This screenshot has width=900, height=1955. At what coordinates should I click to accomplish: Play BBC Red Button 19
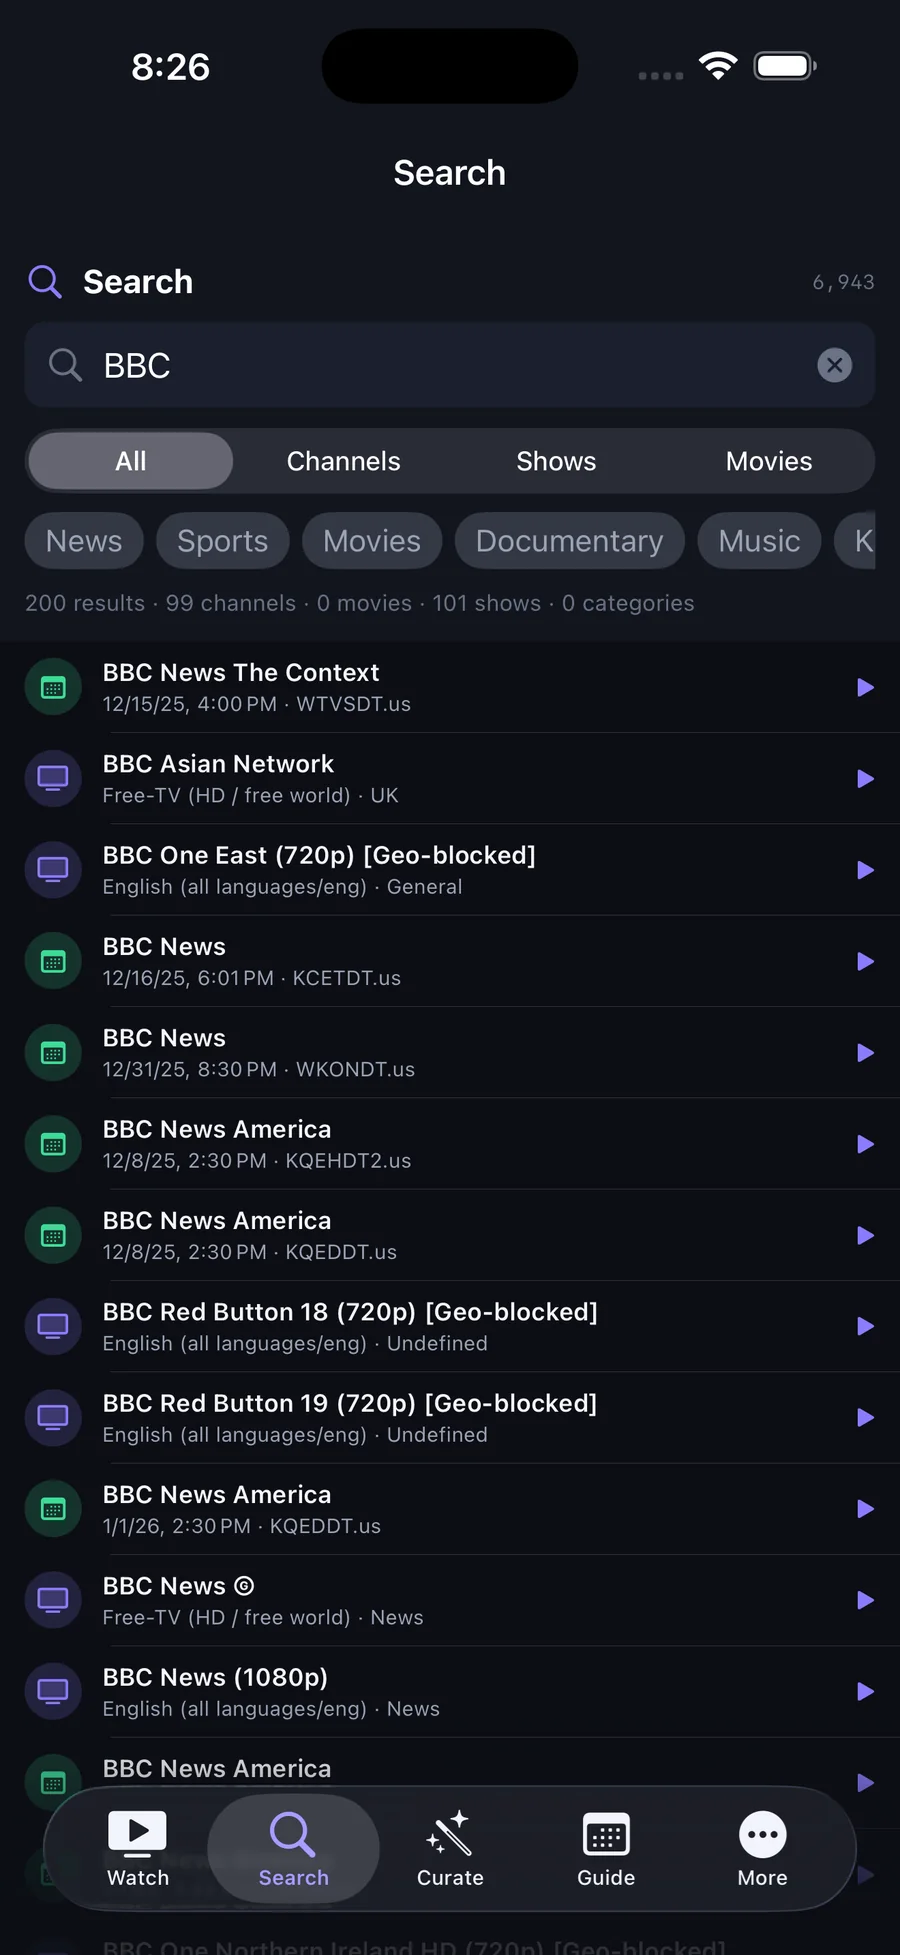point(866,1418)
